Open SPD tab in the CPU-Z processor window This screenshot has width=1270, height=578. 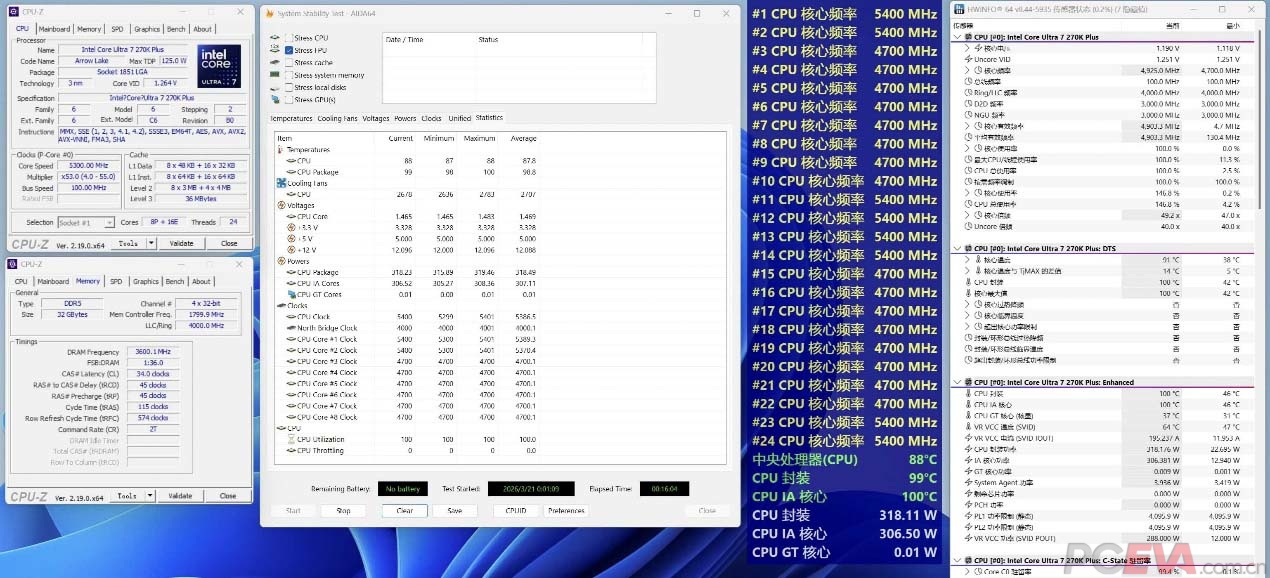117,29
